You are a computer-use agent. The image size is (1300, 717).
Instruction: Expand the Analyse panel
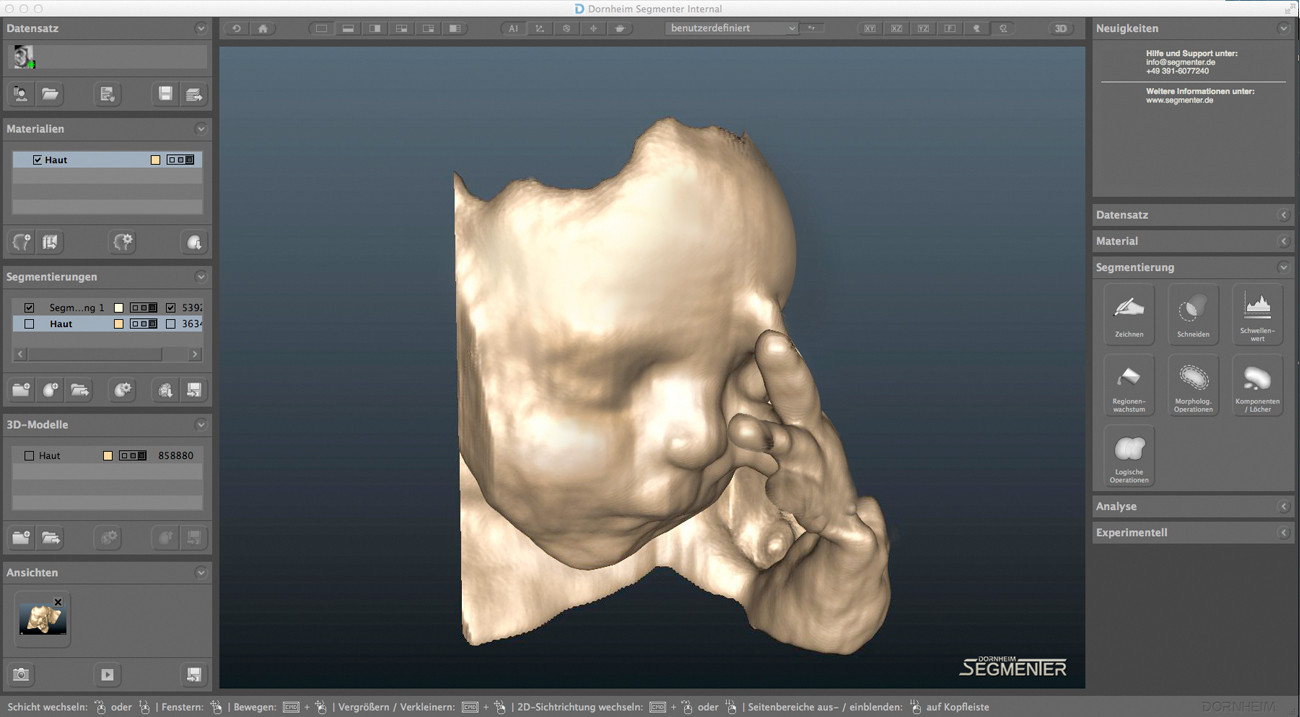pyautogui.click(x=1190, y=507)
